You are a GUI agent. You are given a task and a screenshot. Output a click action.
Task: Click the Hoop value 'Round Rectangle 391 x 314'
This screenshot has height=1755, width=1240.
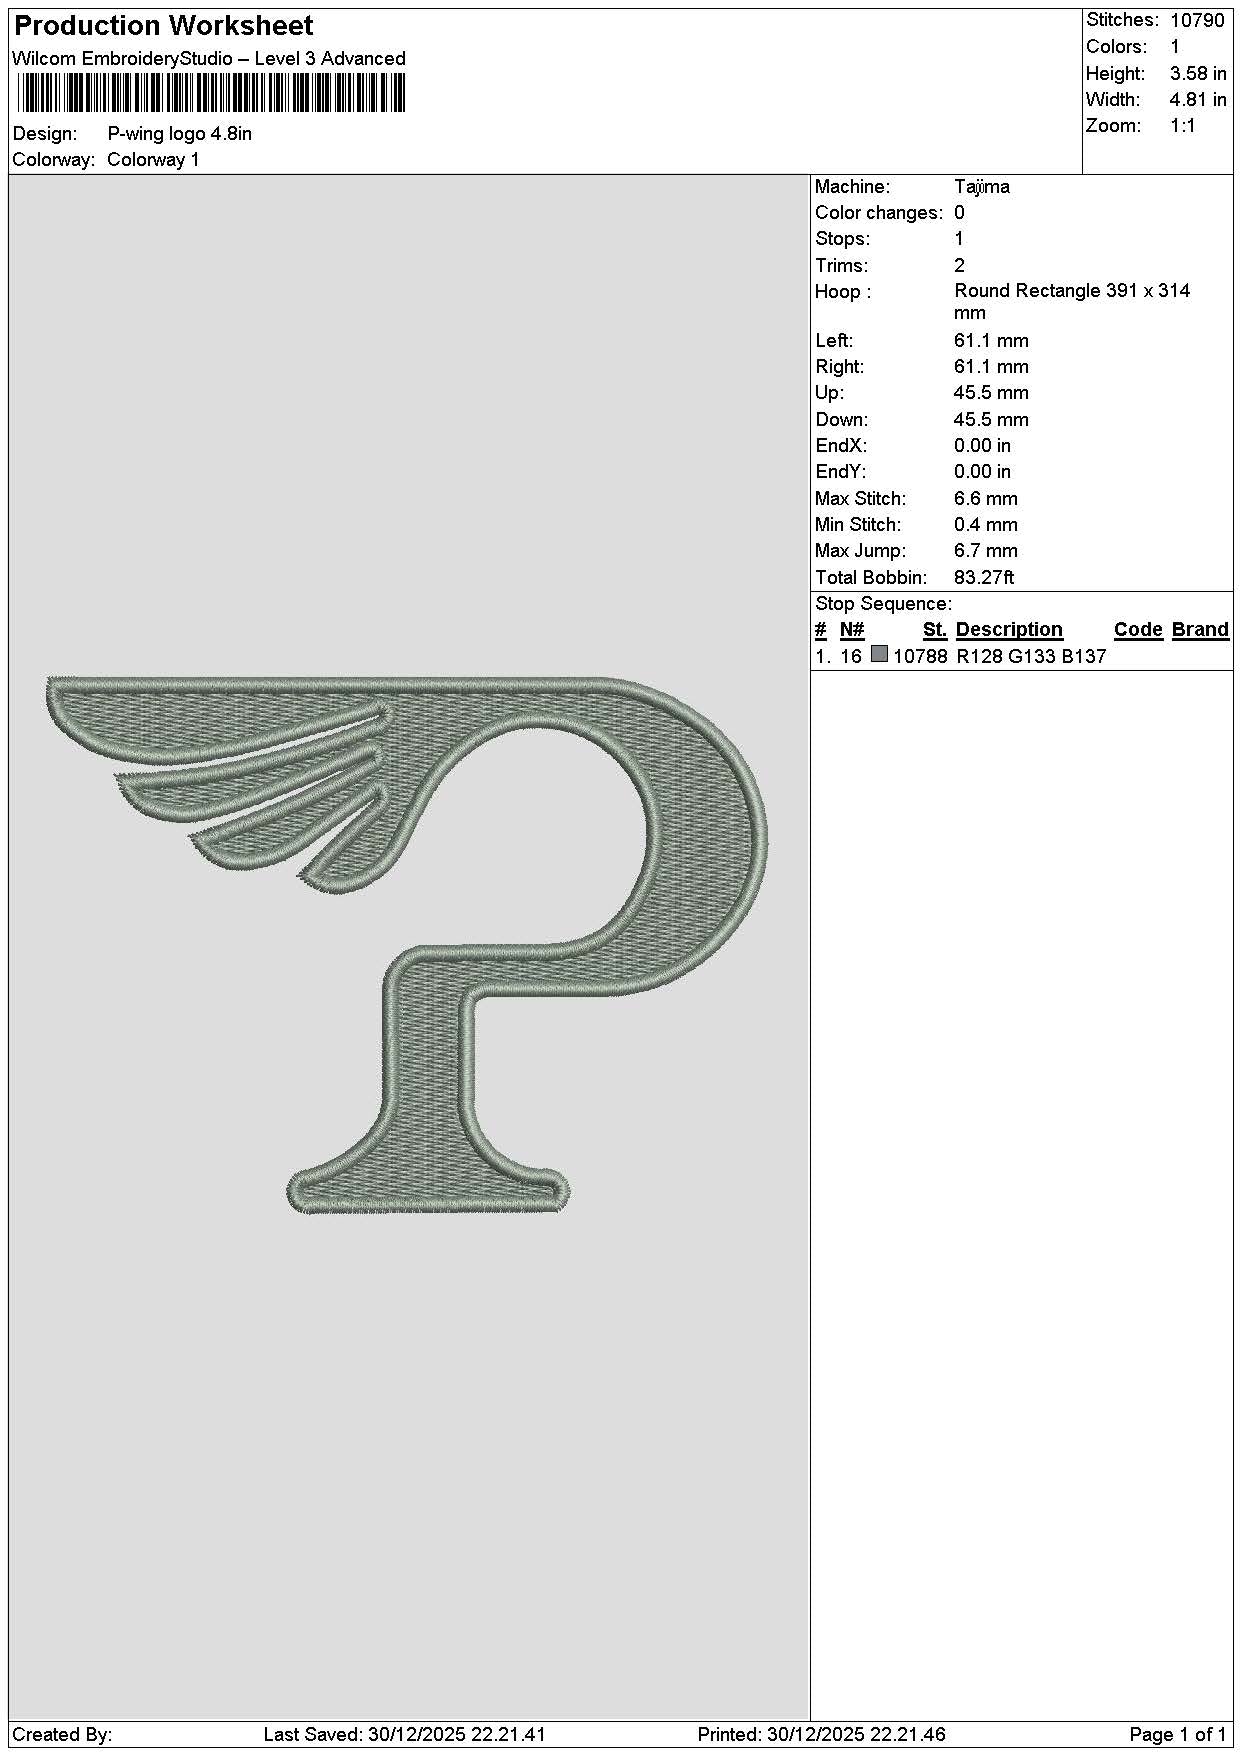click(x=1072, y=291)
